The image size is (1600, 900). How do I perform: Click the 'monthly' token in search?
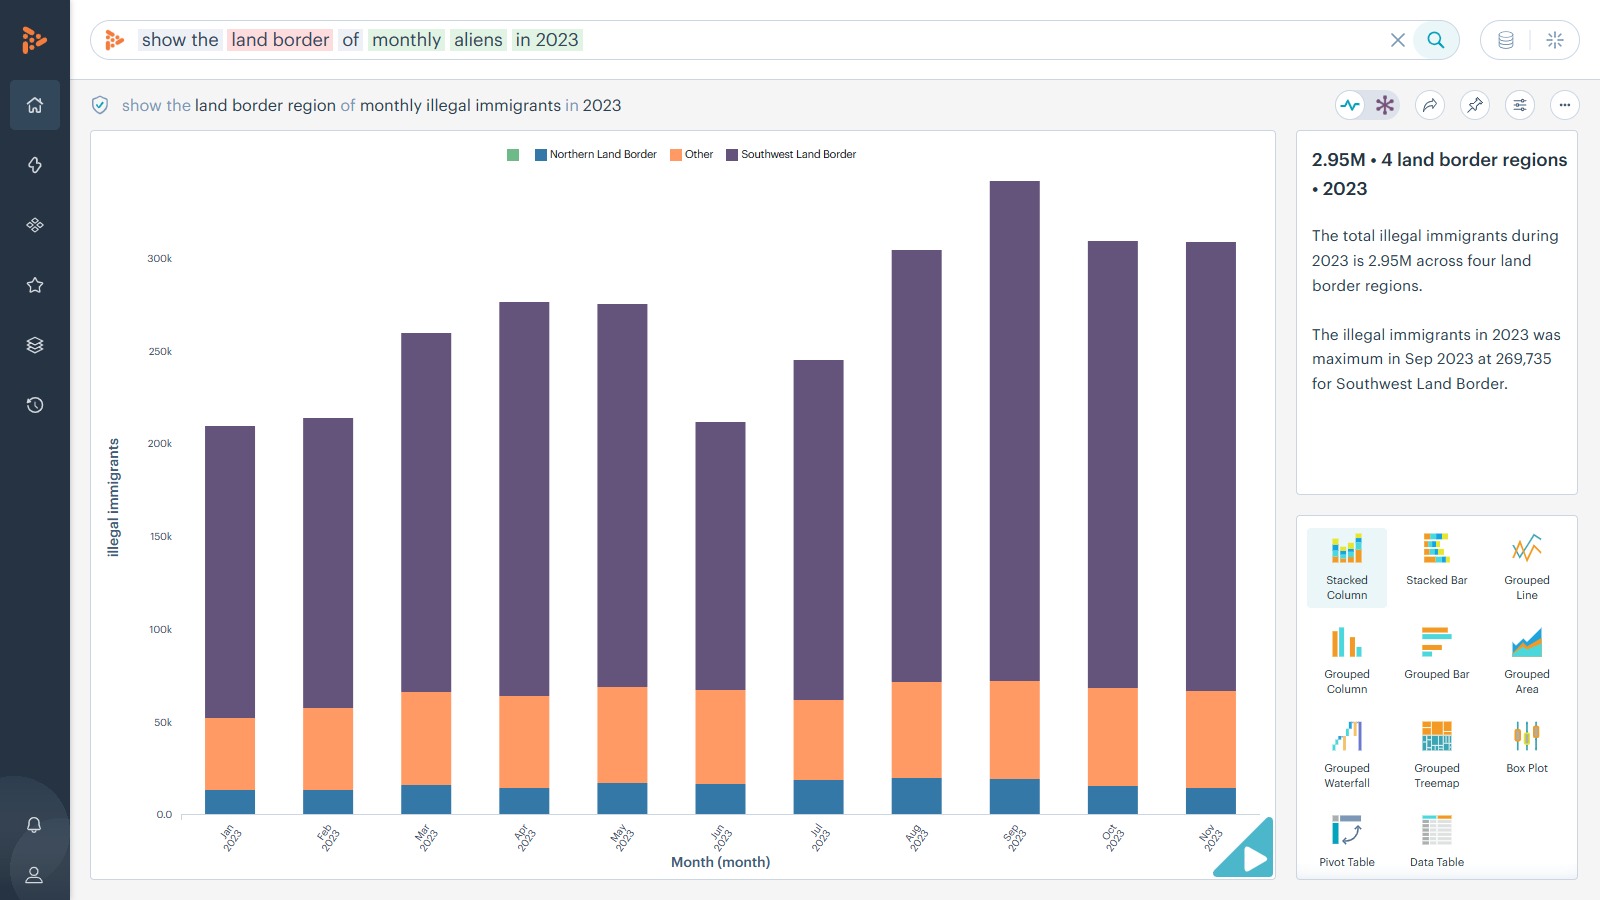coord(406,40)
